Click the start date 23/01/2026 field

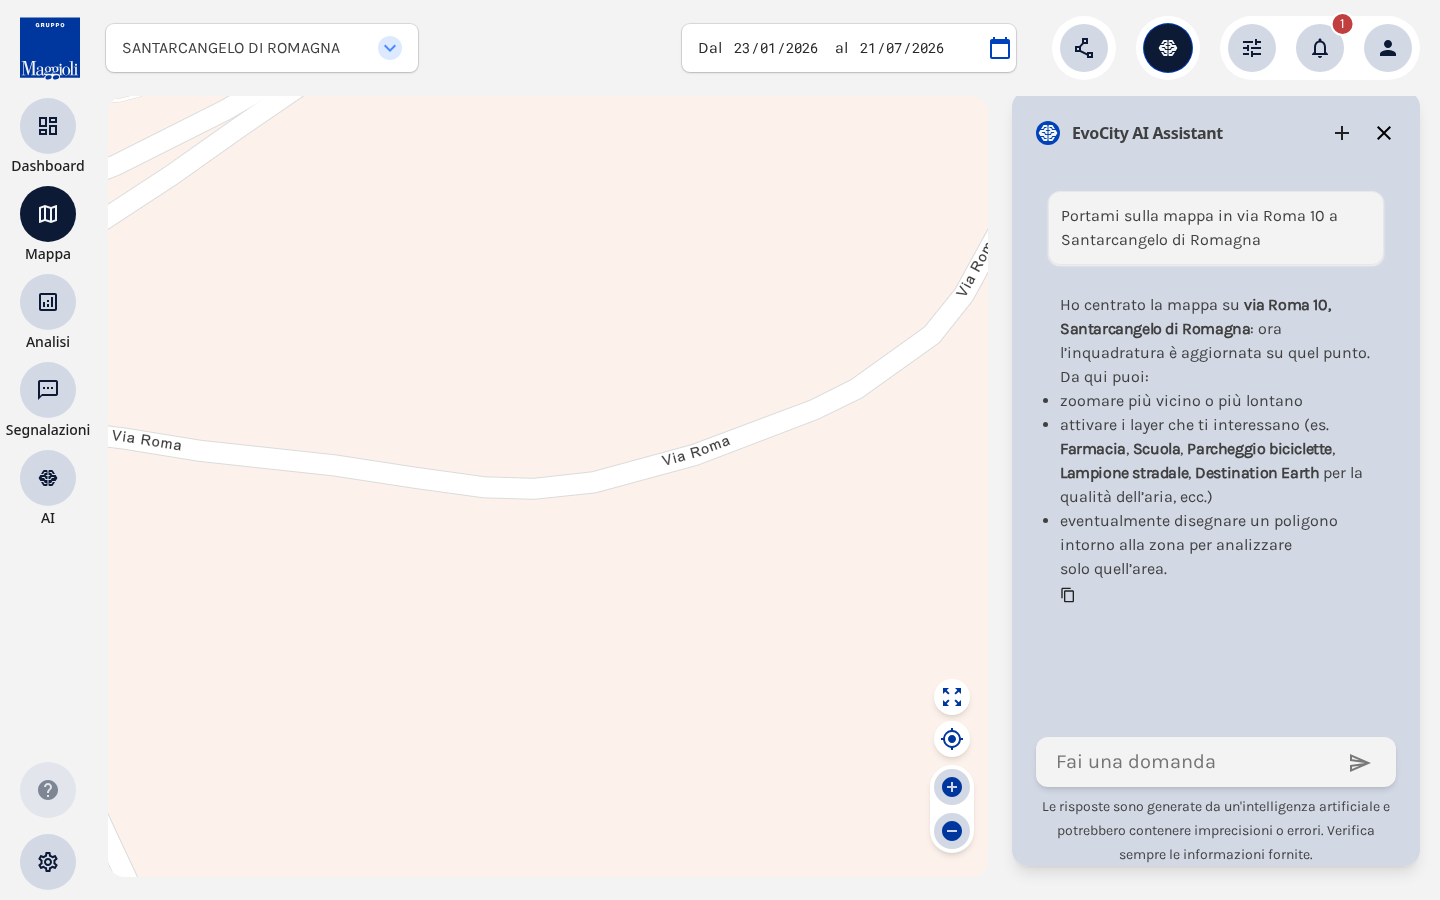coord(775,48)
